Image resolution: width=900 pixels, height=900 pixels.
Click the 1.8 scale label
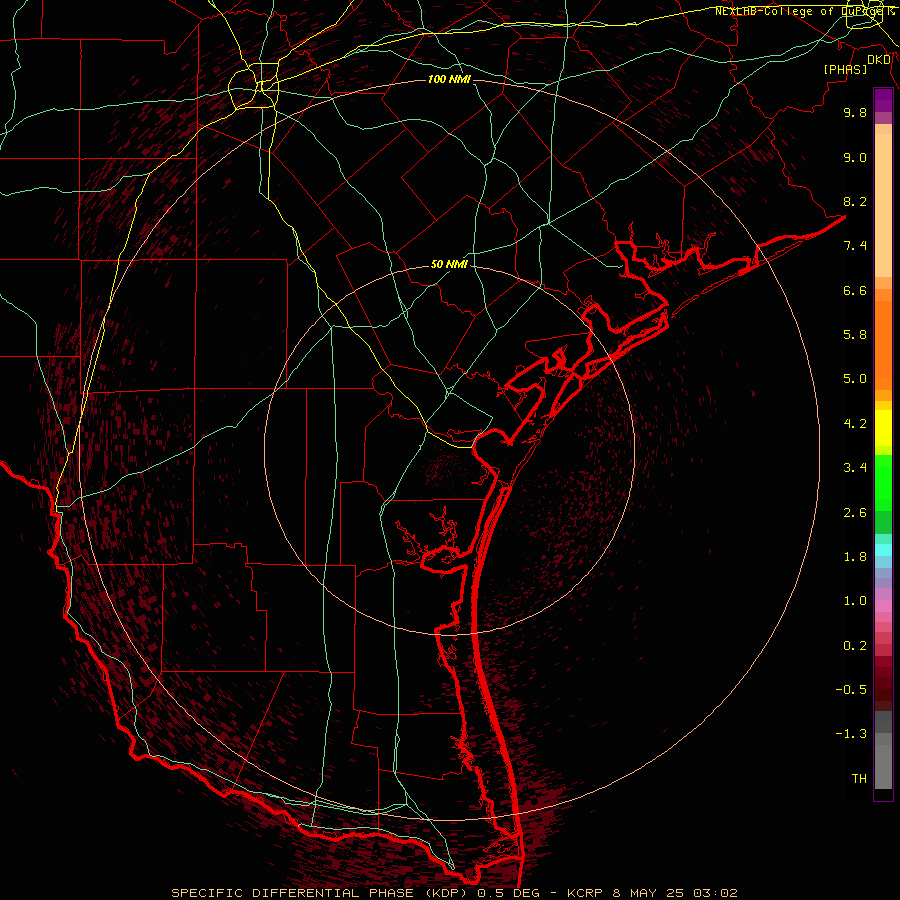855,557
